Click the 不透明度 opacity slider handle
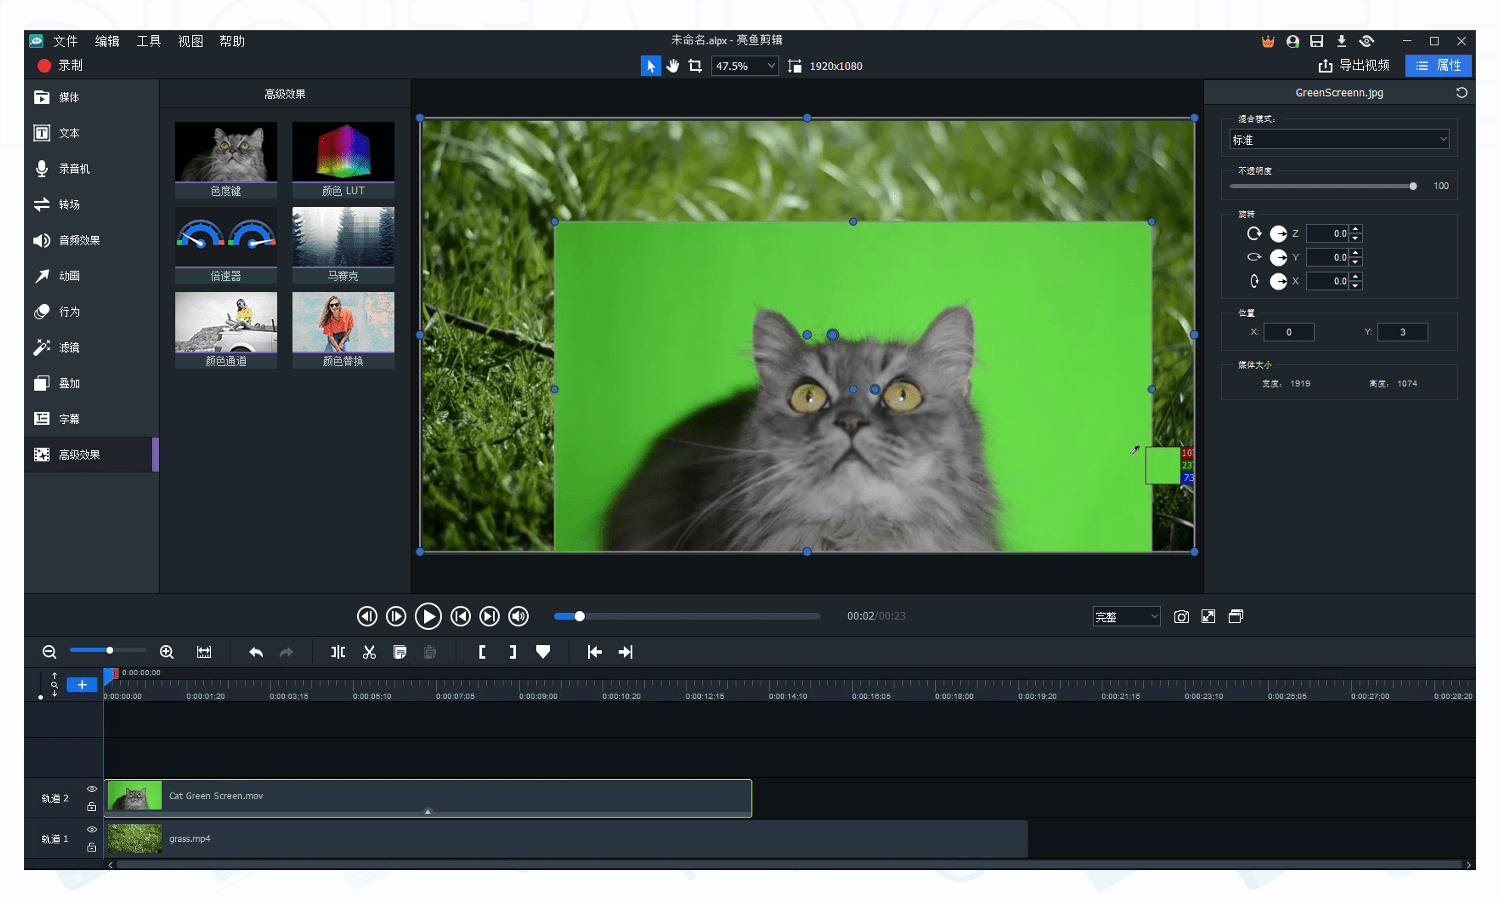1500x900 pixels. coord(1413,186)
